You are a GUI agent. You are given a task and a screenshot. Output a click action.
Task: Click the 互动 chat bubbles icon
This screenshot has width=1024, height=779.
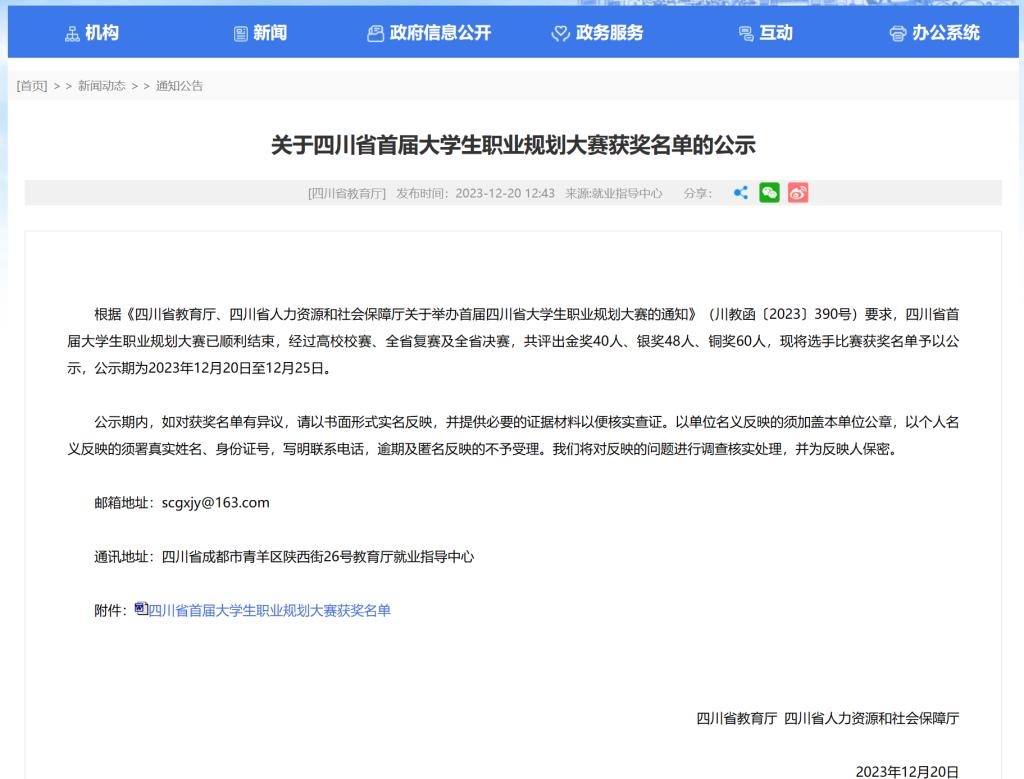pyautogui.click(x=746, y=33)
